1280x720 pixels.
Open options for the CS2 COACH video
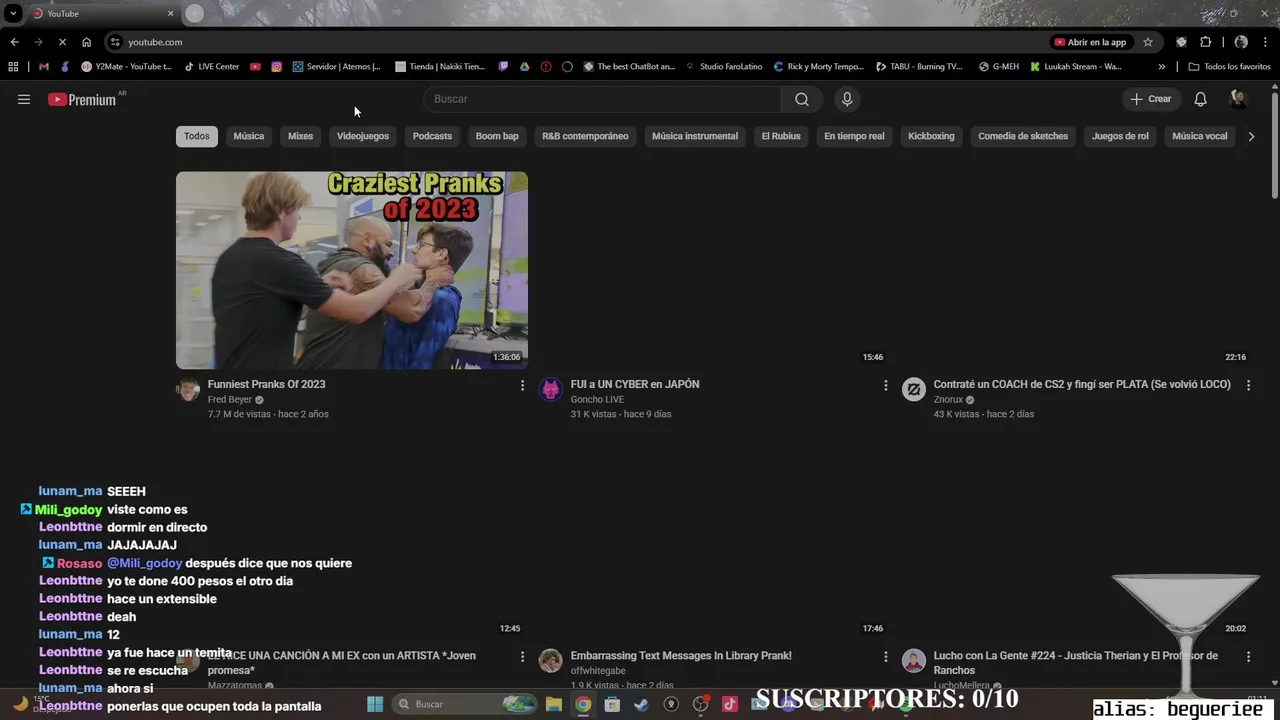[x=1248, y=385]
